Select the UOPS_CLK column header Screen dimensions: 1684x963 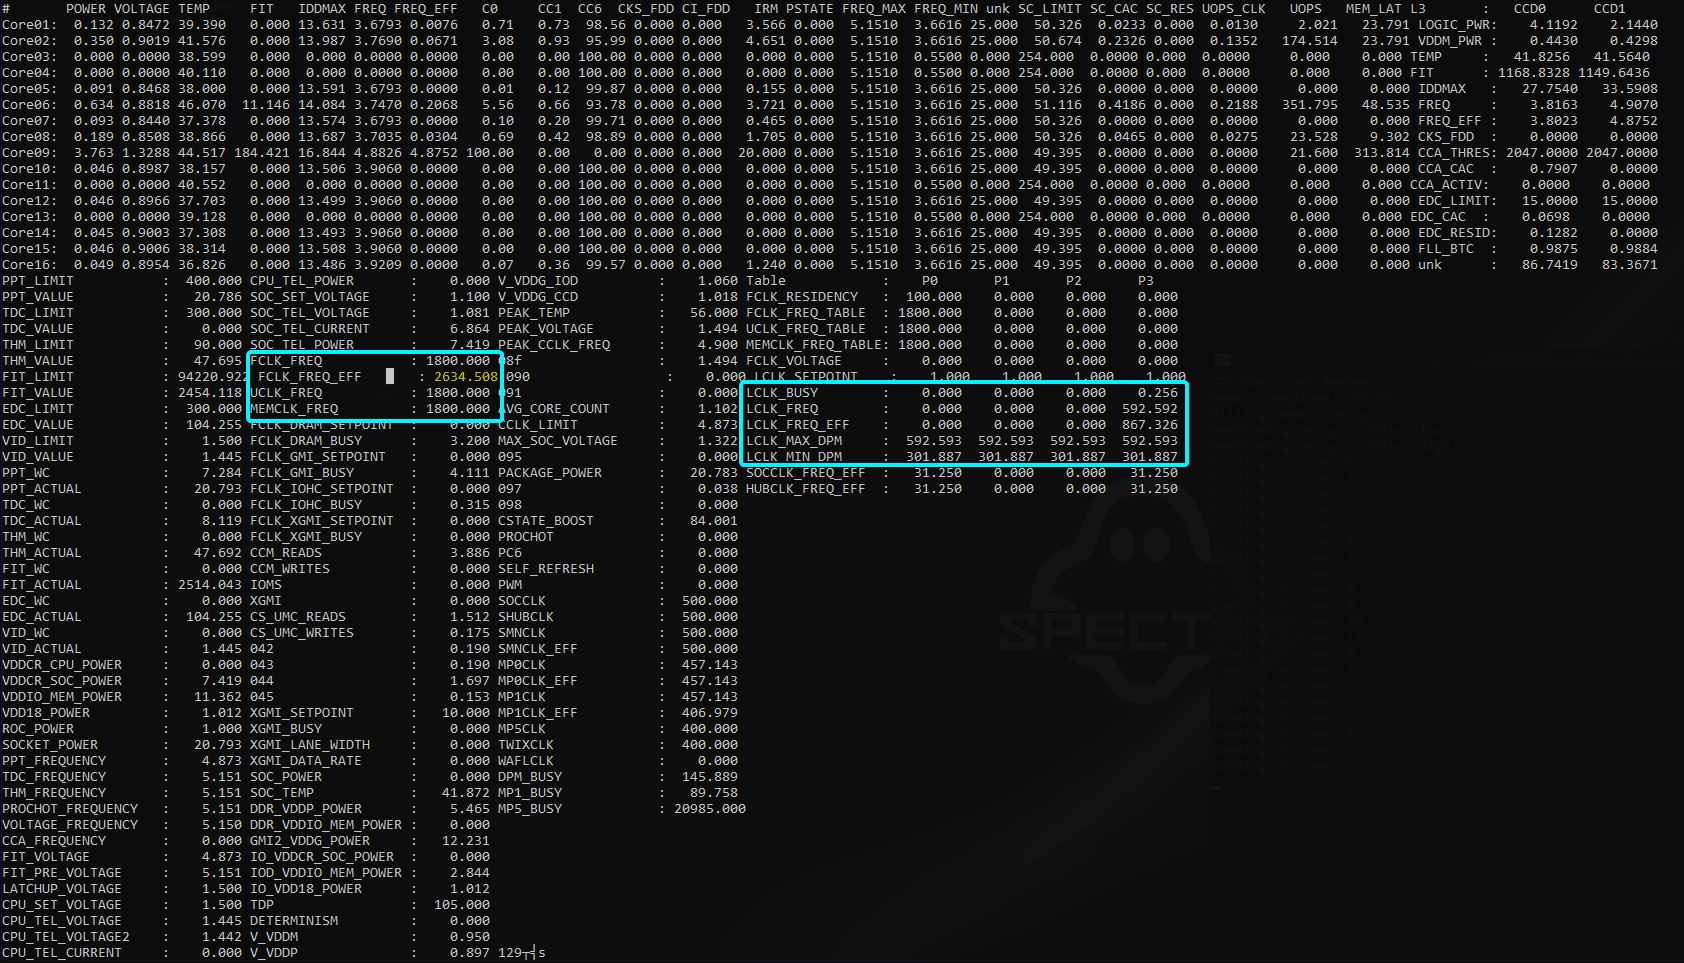[x=1234, y=9]
